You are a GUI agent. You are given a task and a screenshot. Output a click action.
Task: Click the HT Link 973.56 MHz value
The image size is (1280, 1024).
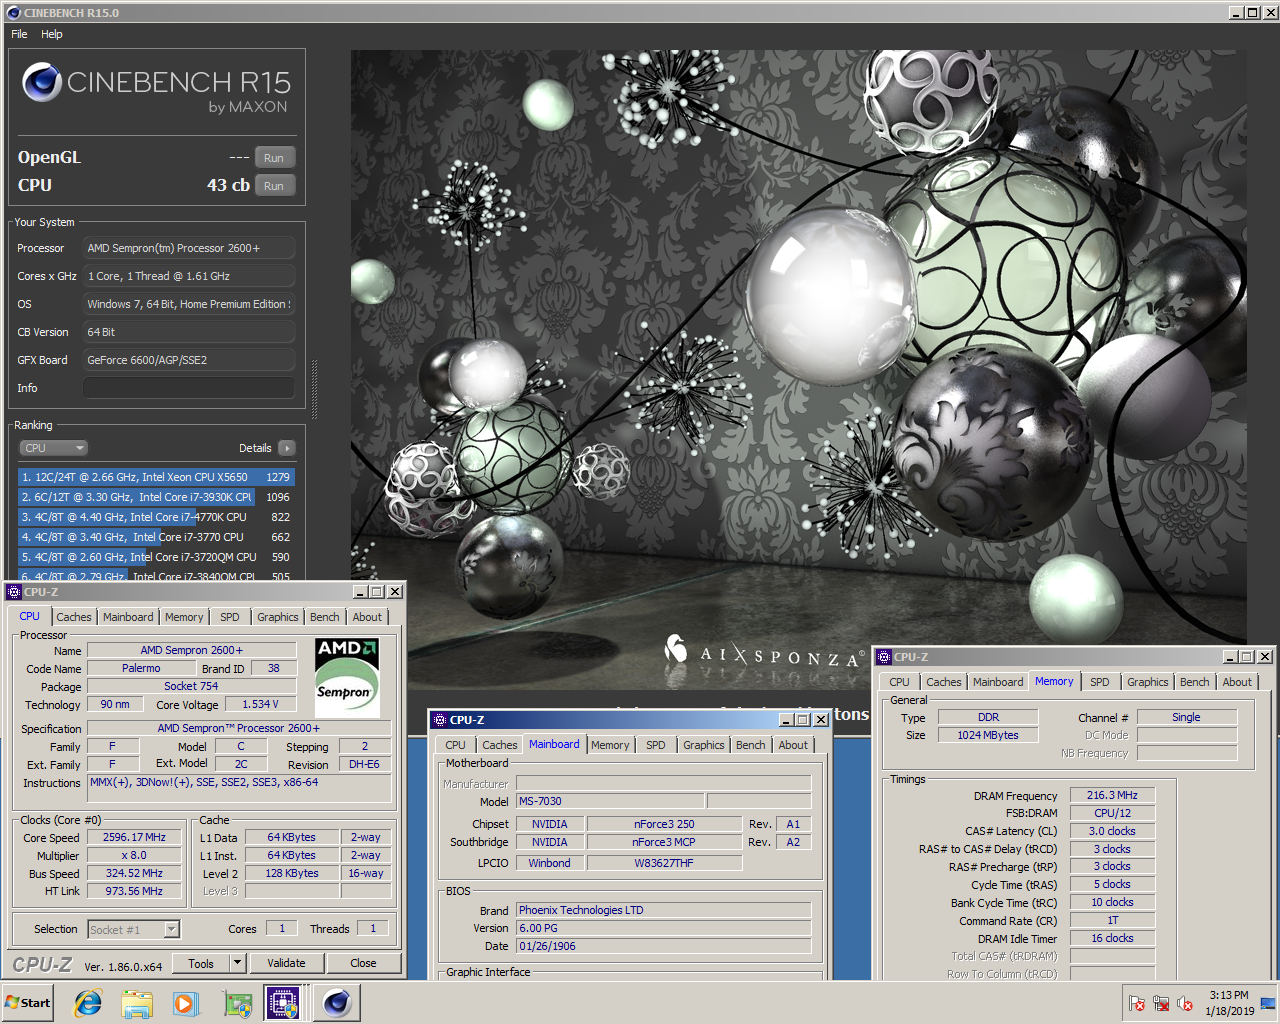(x=134, y=891)
